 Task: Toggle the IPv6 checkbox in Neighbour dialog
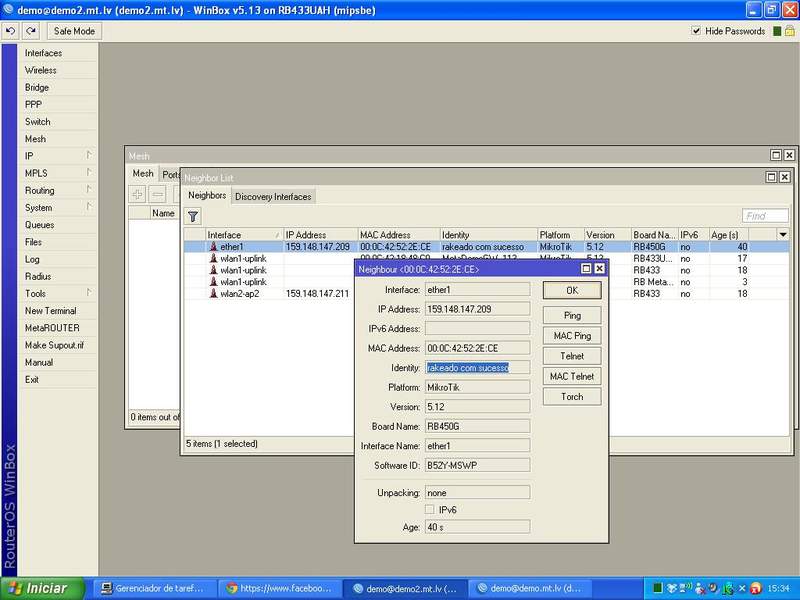431,510
